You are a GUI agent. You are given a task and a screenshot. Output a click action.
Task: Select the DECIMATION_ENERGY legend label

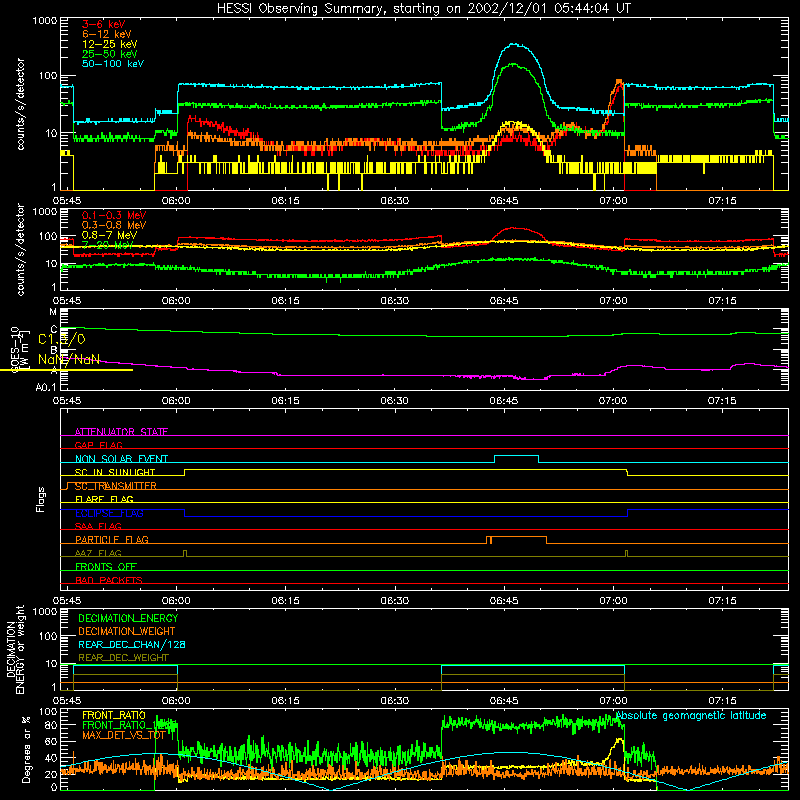pyautogui.click(x=128, y=618)
